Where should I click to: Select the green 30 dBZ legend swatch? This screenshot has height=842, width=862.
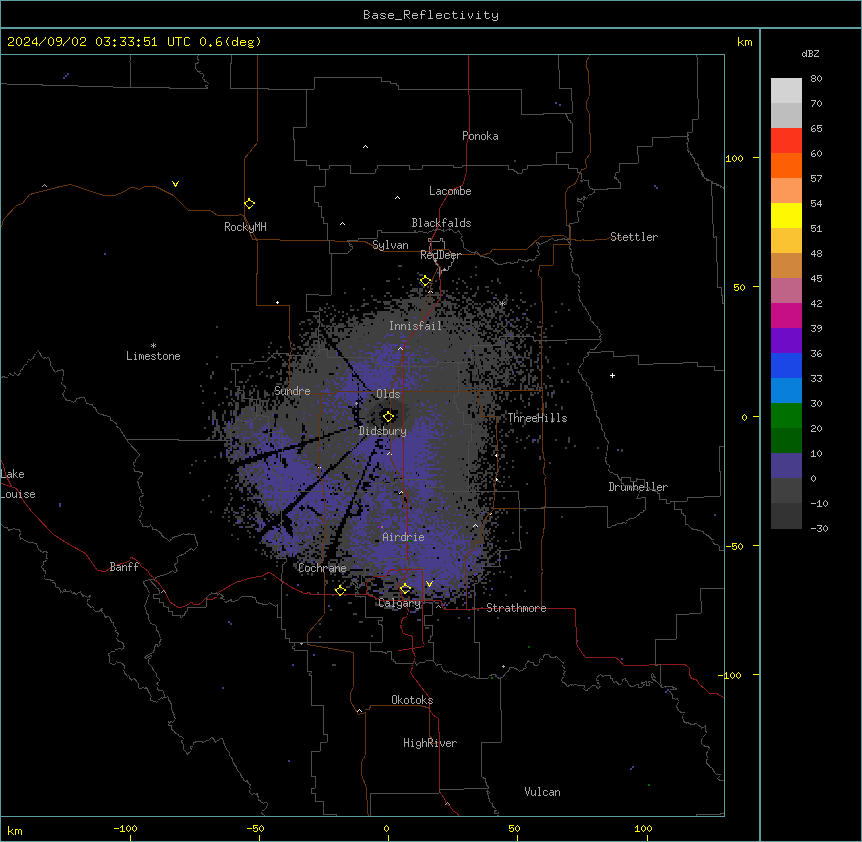786,416
